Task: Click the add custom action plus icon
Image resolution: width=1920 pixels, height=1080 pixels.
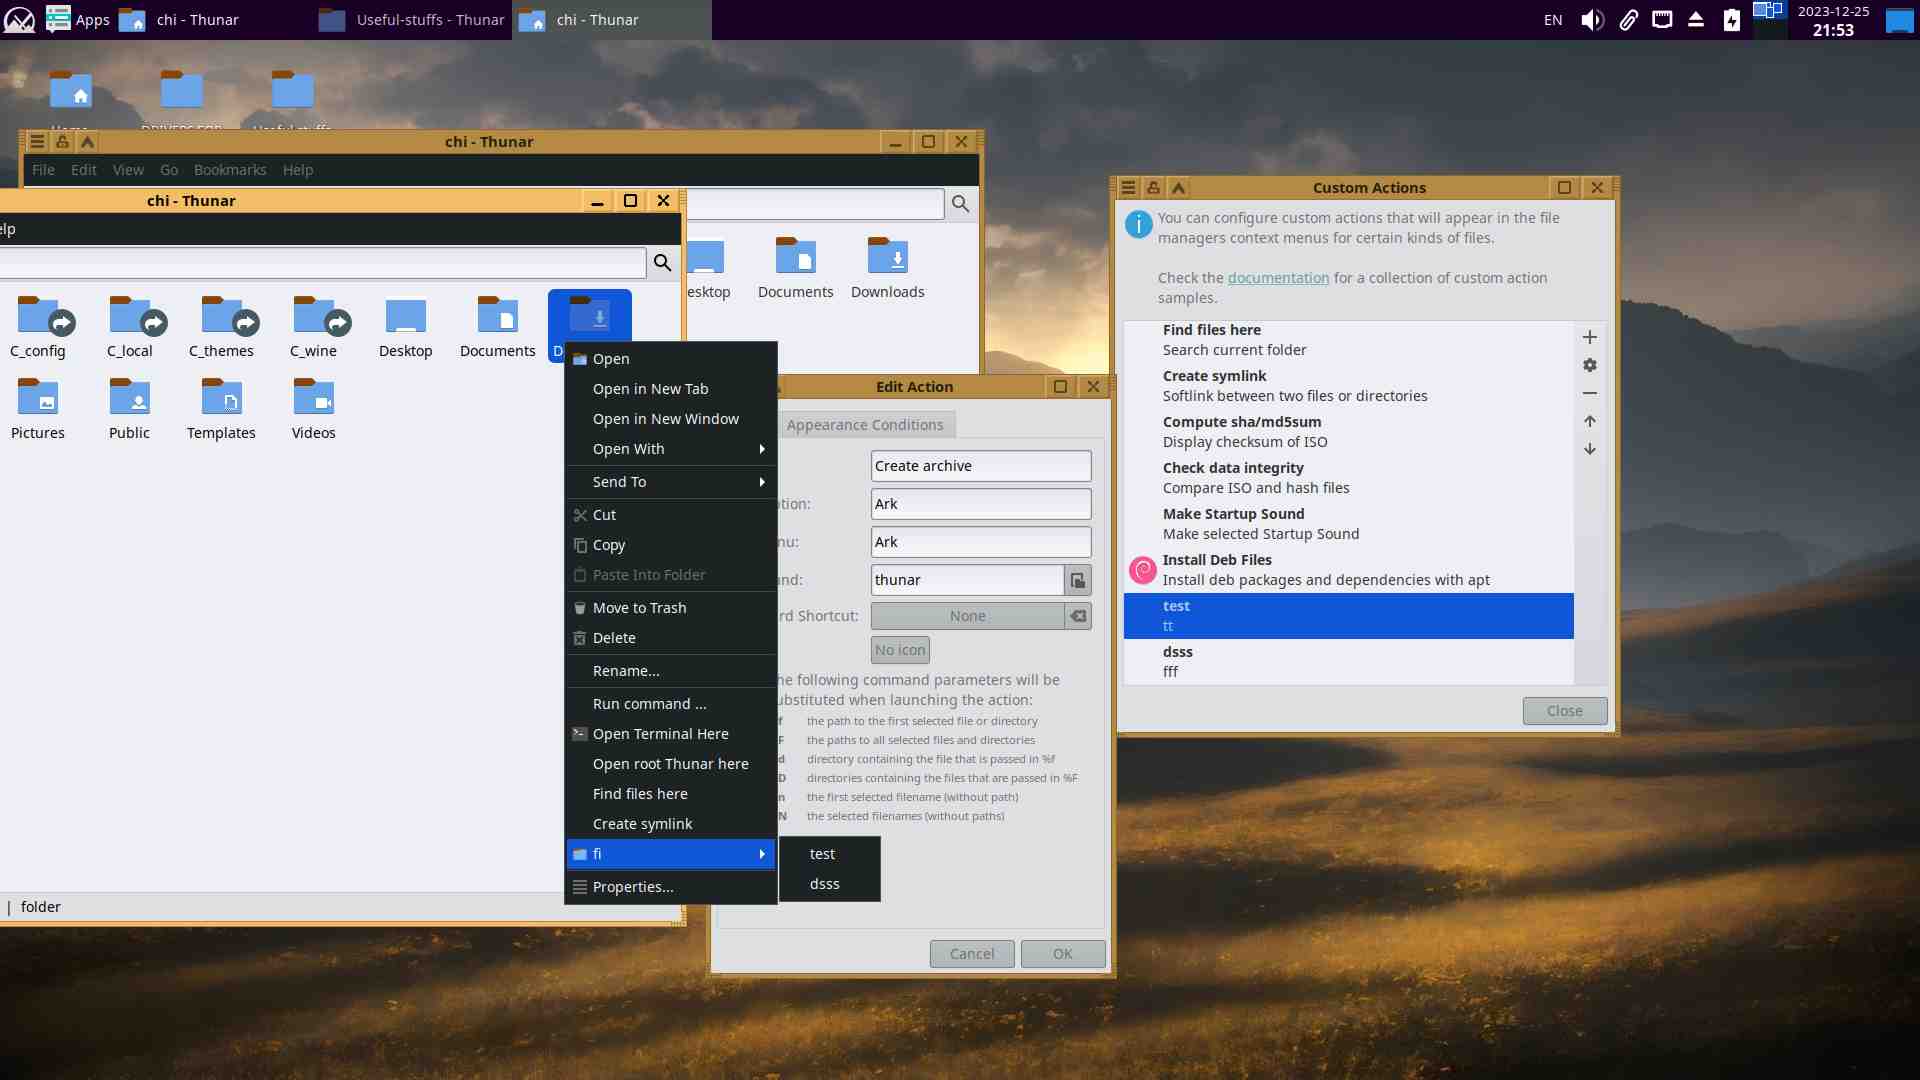Action: [1589, 337]
